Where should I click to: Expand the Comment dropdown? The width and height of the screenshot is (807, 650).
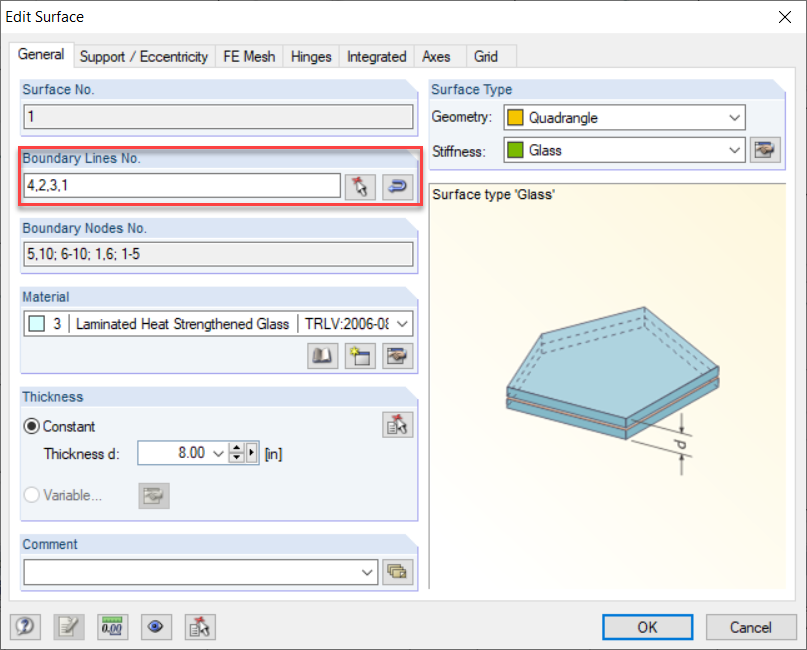[x=367, y=572]
